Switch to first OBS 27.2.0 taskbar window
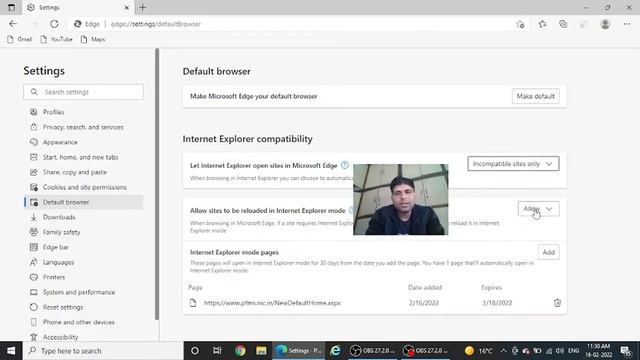Image resolution: width=640 pixels, height=360 pixels. point(372,351)
